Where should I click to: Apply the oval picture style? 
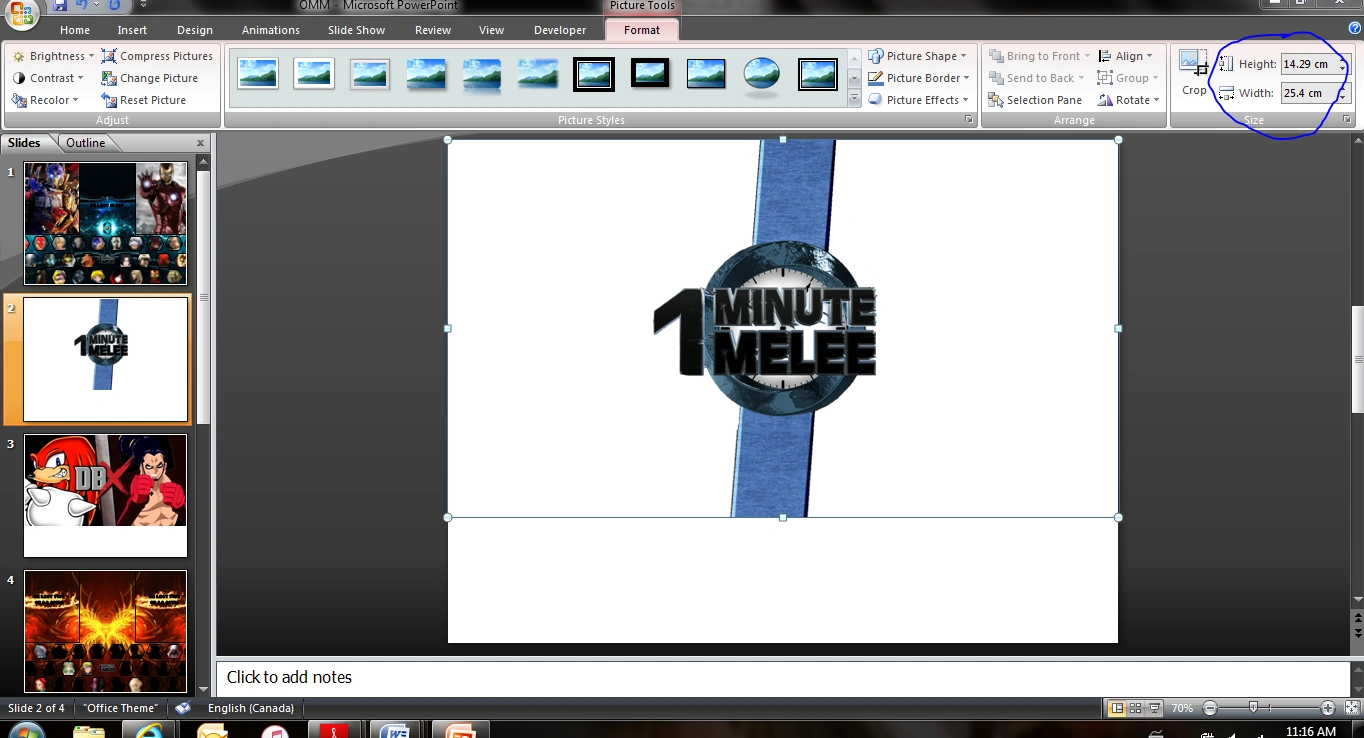[762, 74]
